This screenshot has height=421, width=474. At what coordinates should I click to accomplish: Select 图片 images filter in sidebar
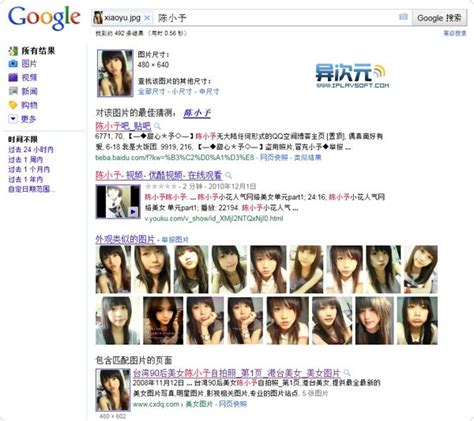coord(29,63)
